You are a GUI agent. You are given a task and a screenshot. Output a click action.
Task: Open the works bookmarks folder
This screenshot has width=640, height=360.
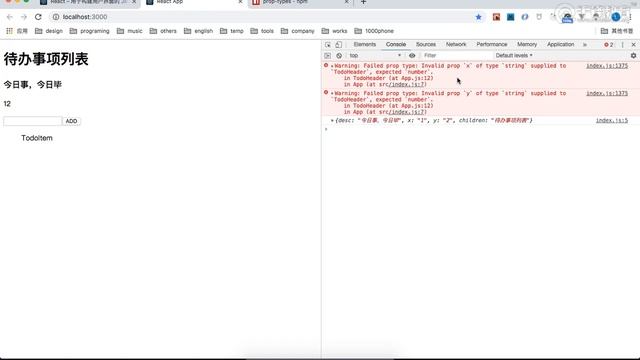tap(334, 31)
